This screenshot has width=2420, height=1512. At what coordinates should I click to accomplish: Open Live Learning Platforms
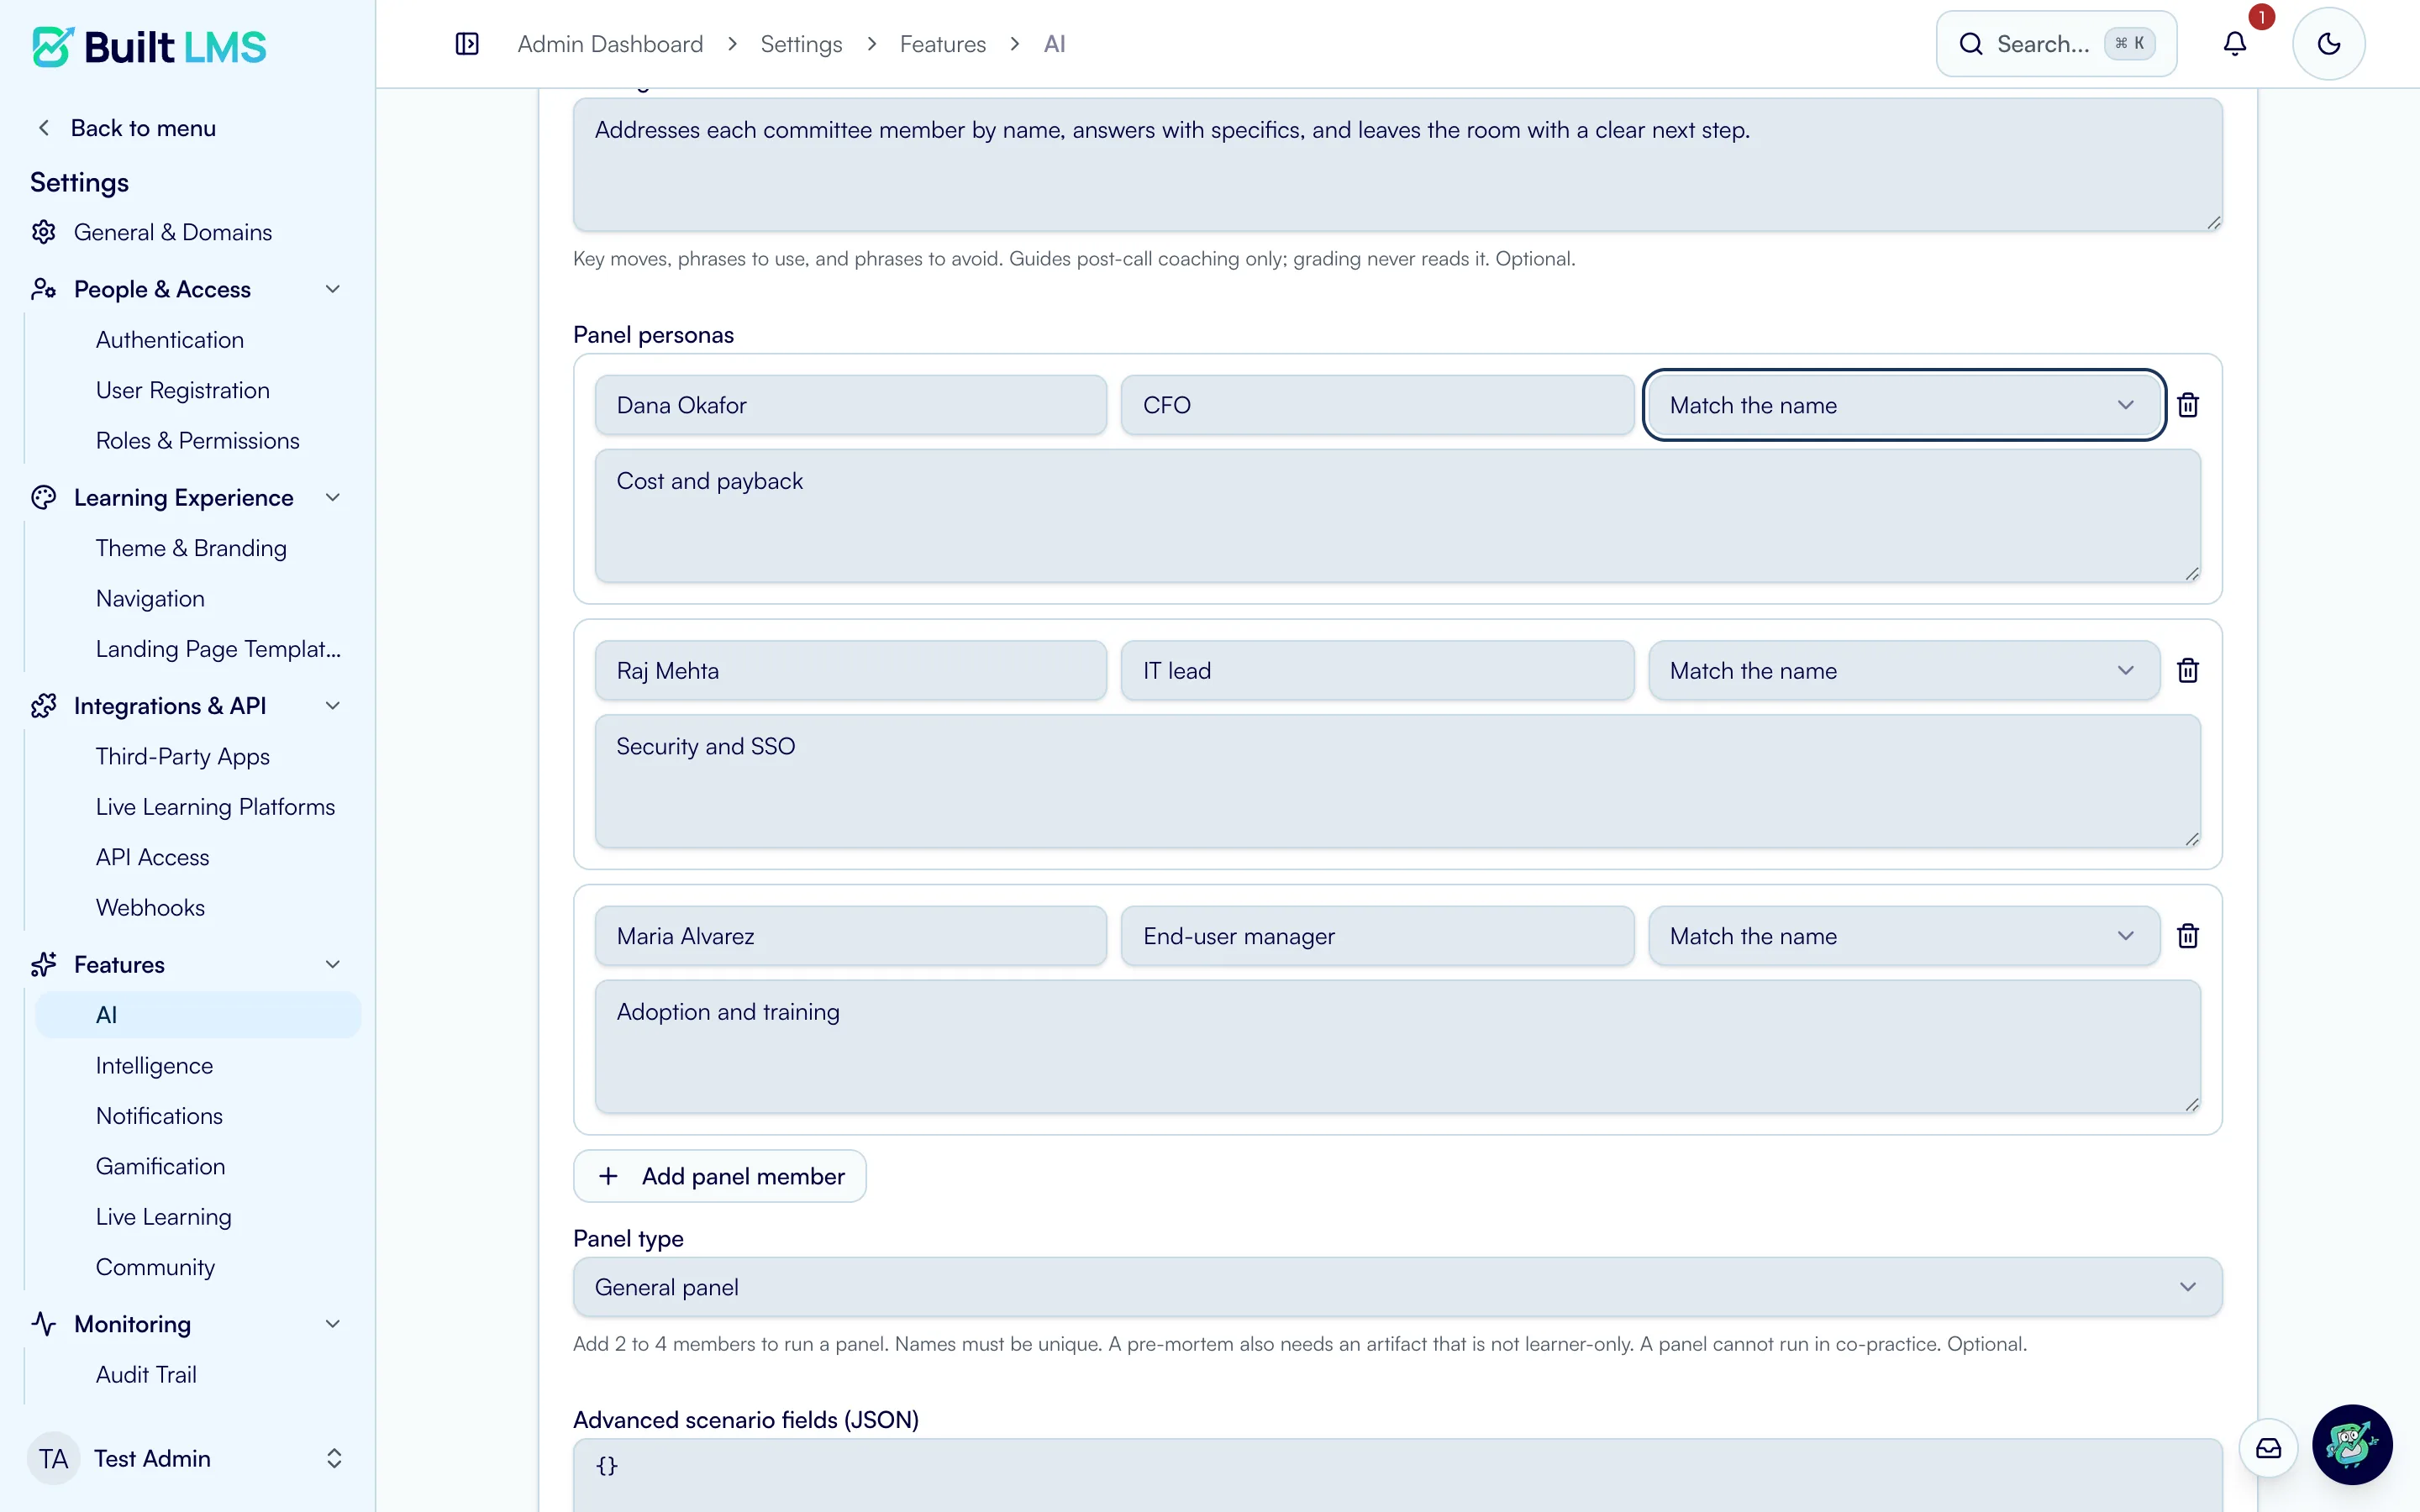[215, 807]
